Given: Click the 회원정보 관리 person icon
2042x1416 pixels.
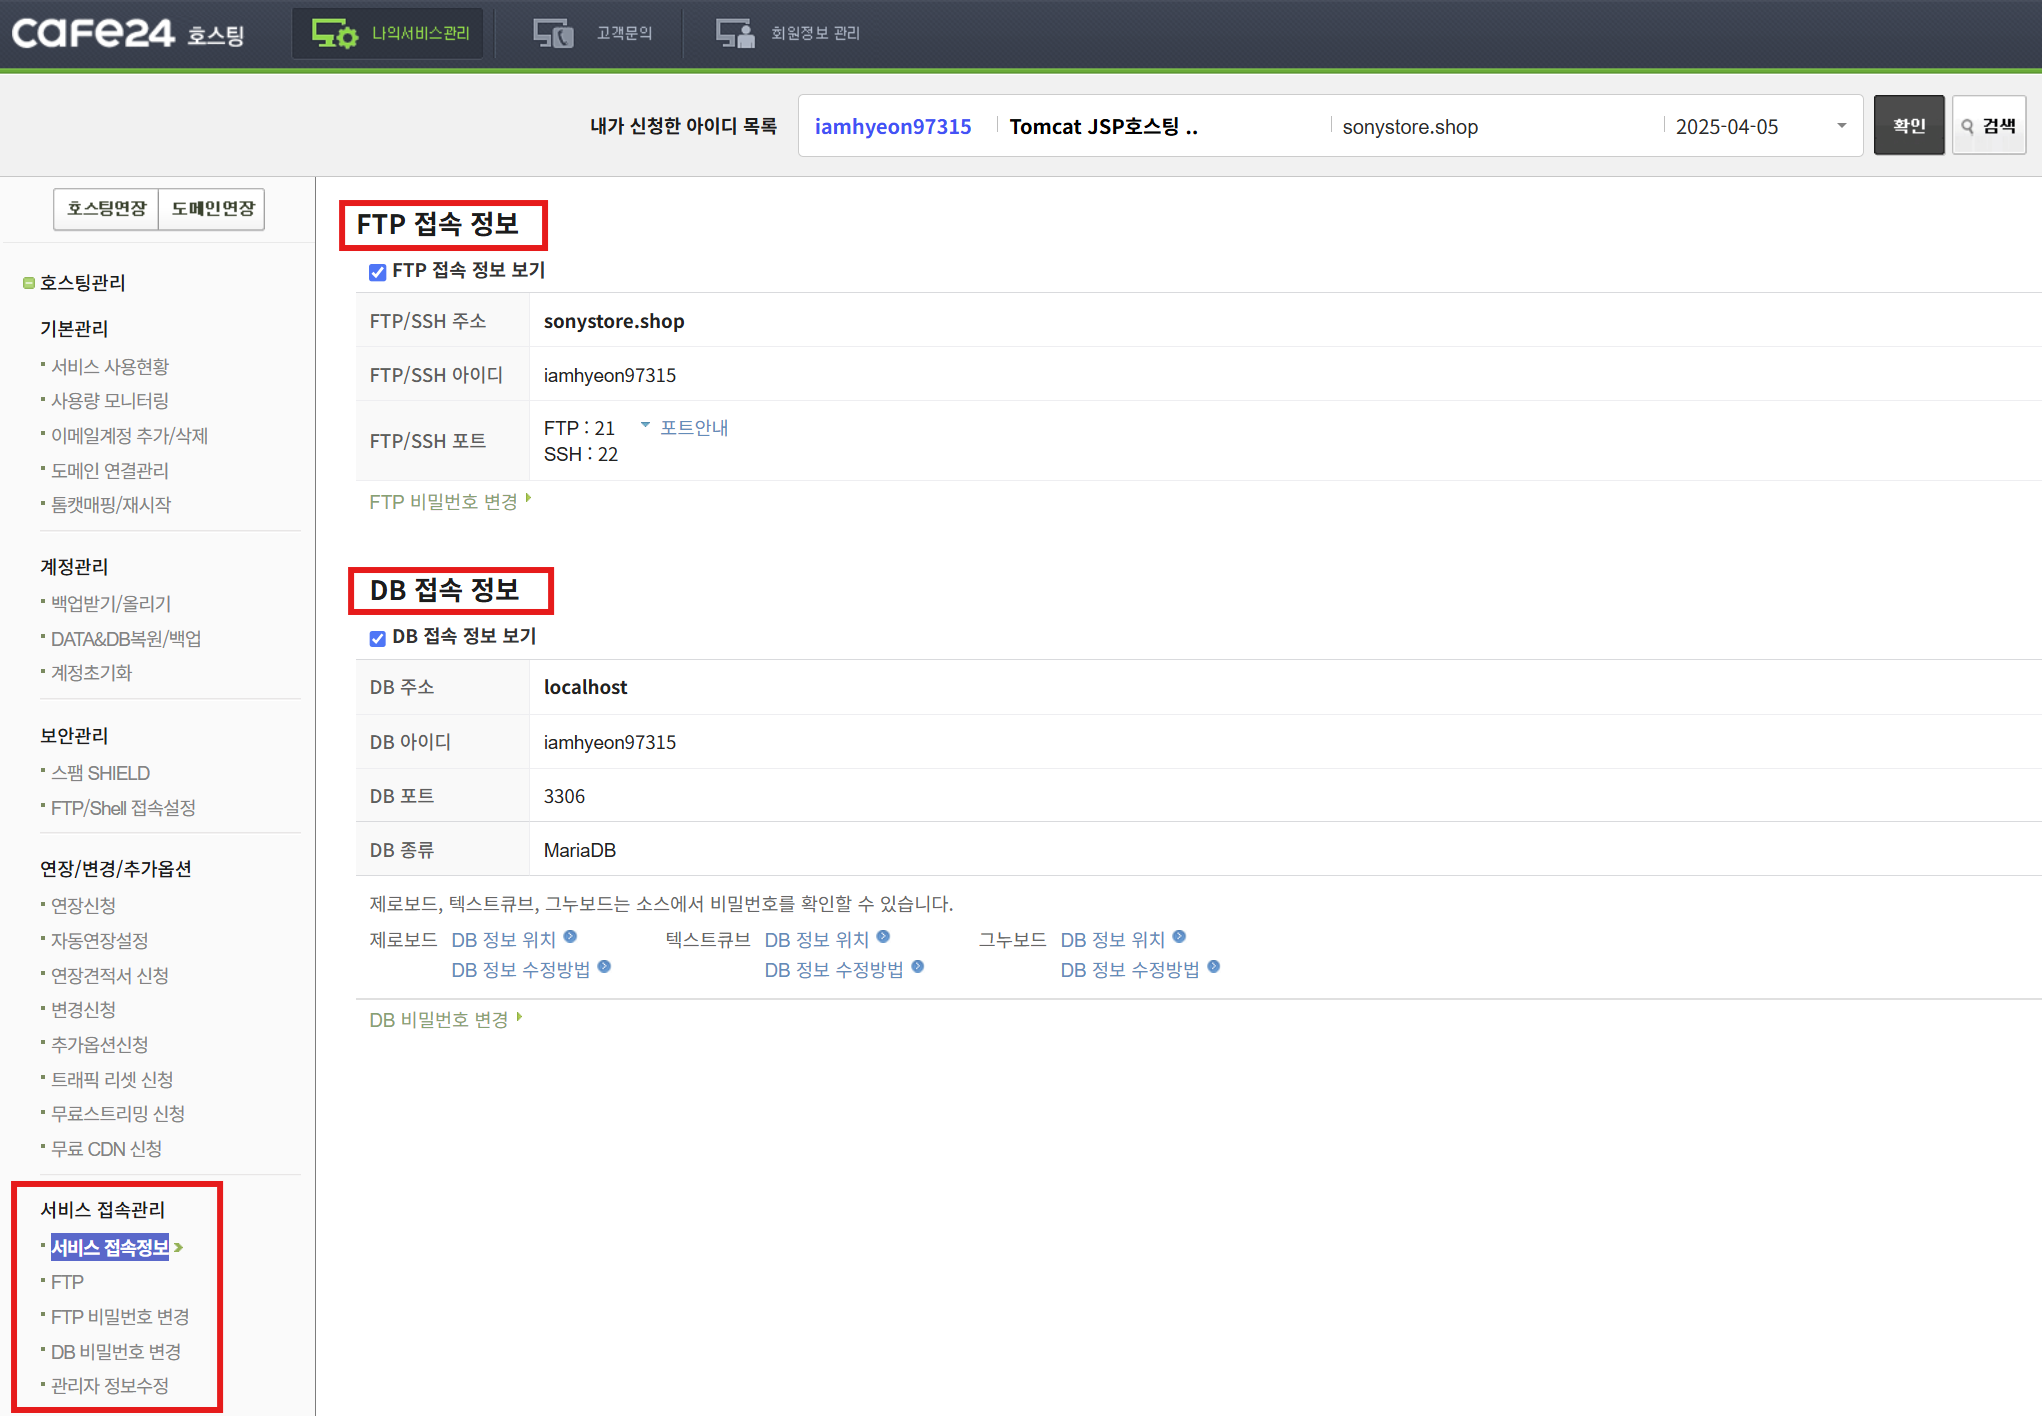Looking at the screenshot, I should click(735, 33).
